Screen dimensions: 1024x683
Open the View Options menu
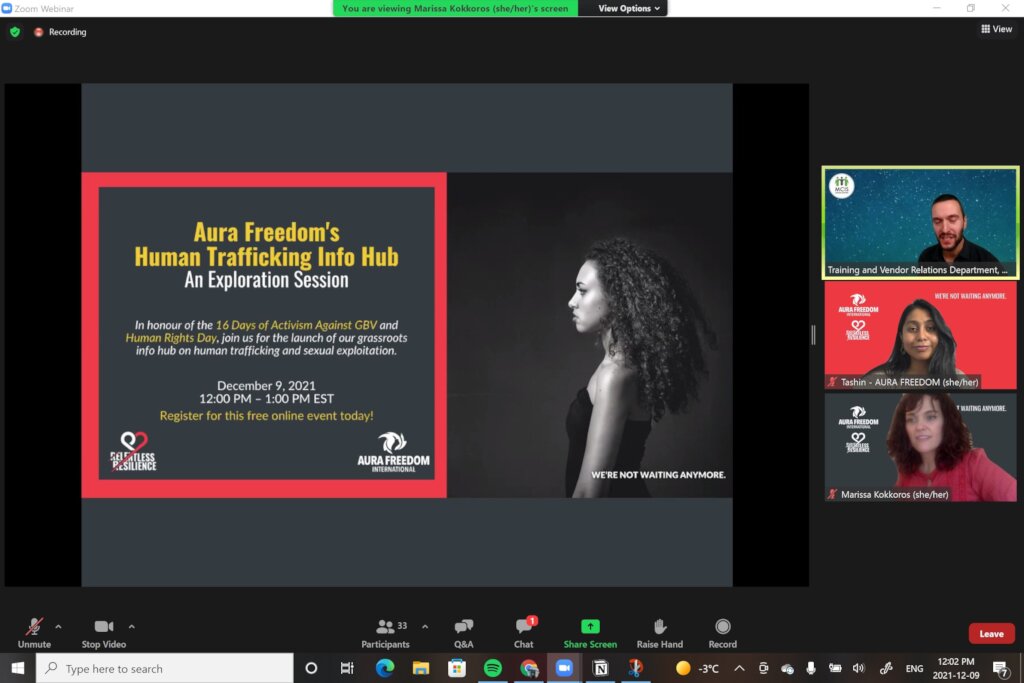[629, 8]
